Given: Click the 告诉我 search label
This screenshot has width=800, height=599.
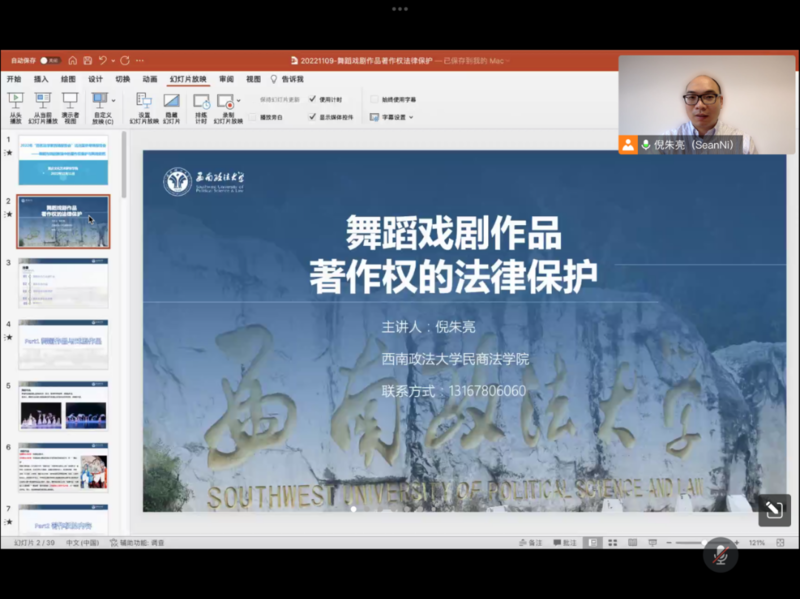Looking at the screenshot, I should coord(292,79).
